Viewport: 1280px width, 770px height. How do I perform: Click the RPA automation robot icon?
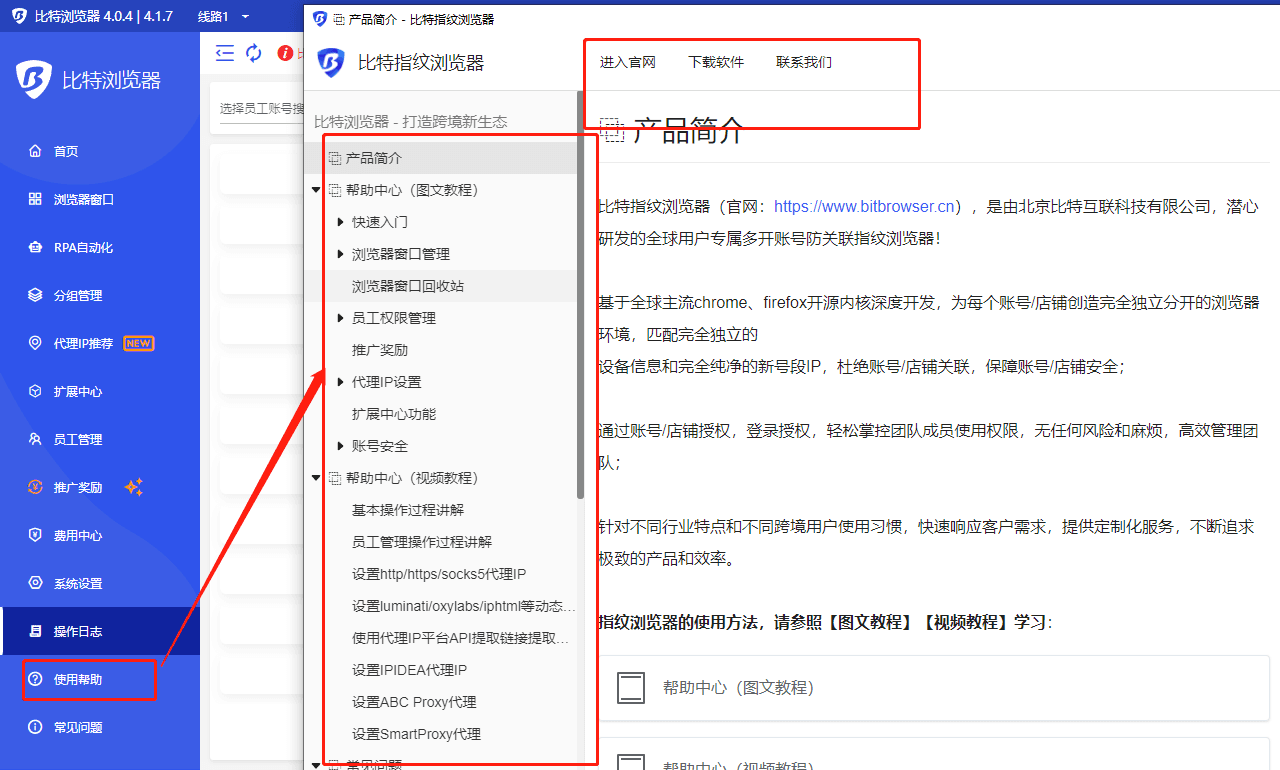click(35, 247)
